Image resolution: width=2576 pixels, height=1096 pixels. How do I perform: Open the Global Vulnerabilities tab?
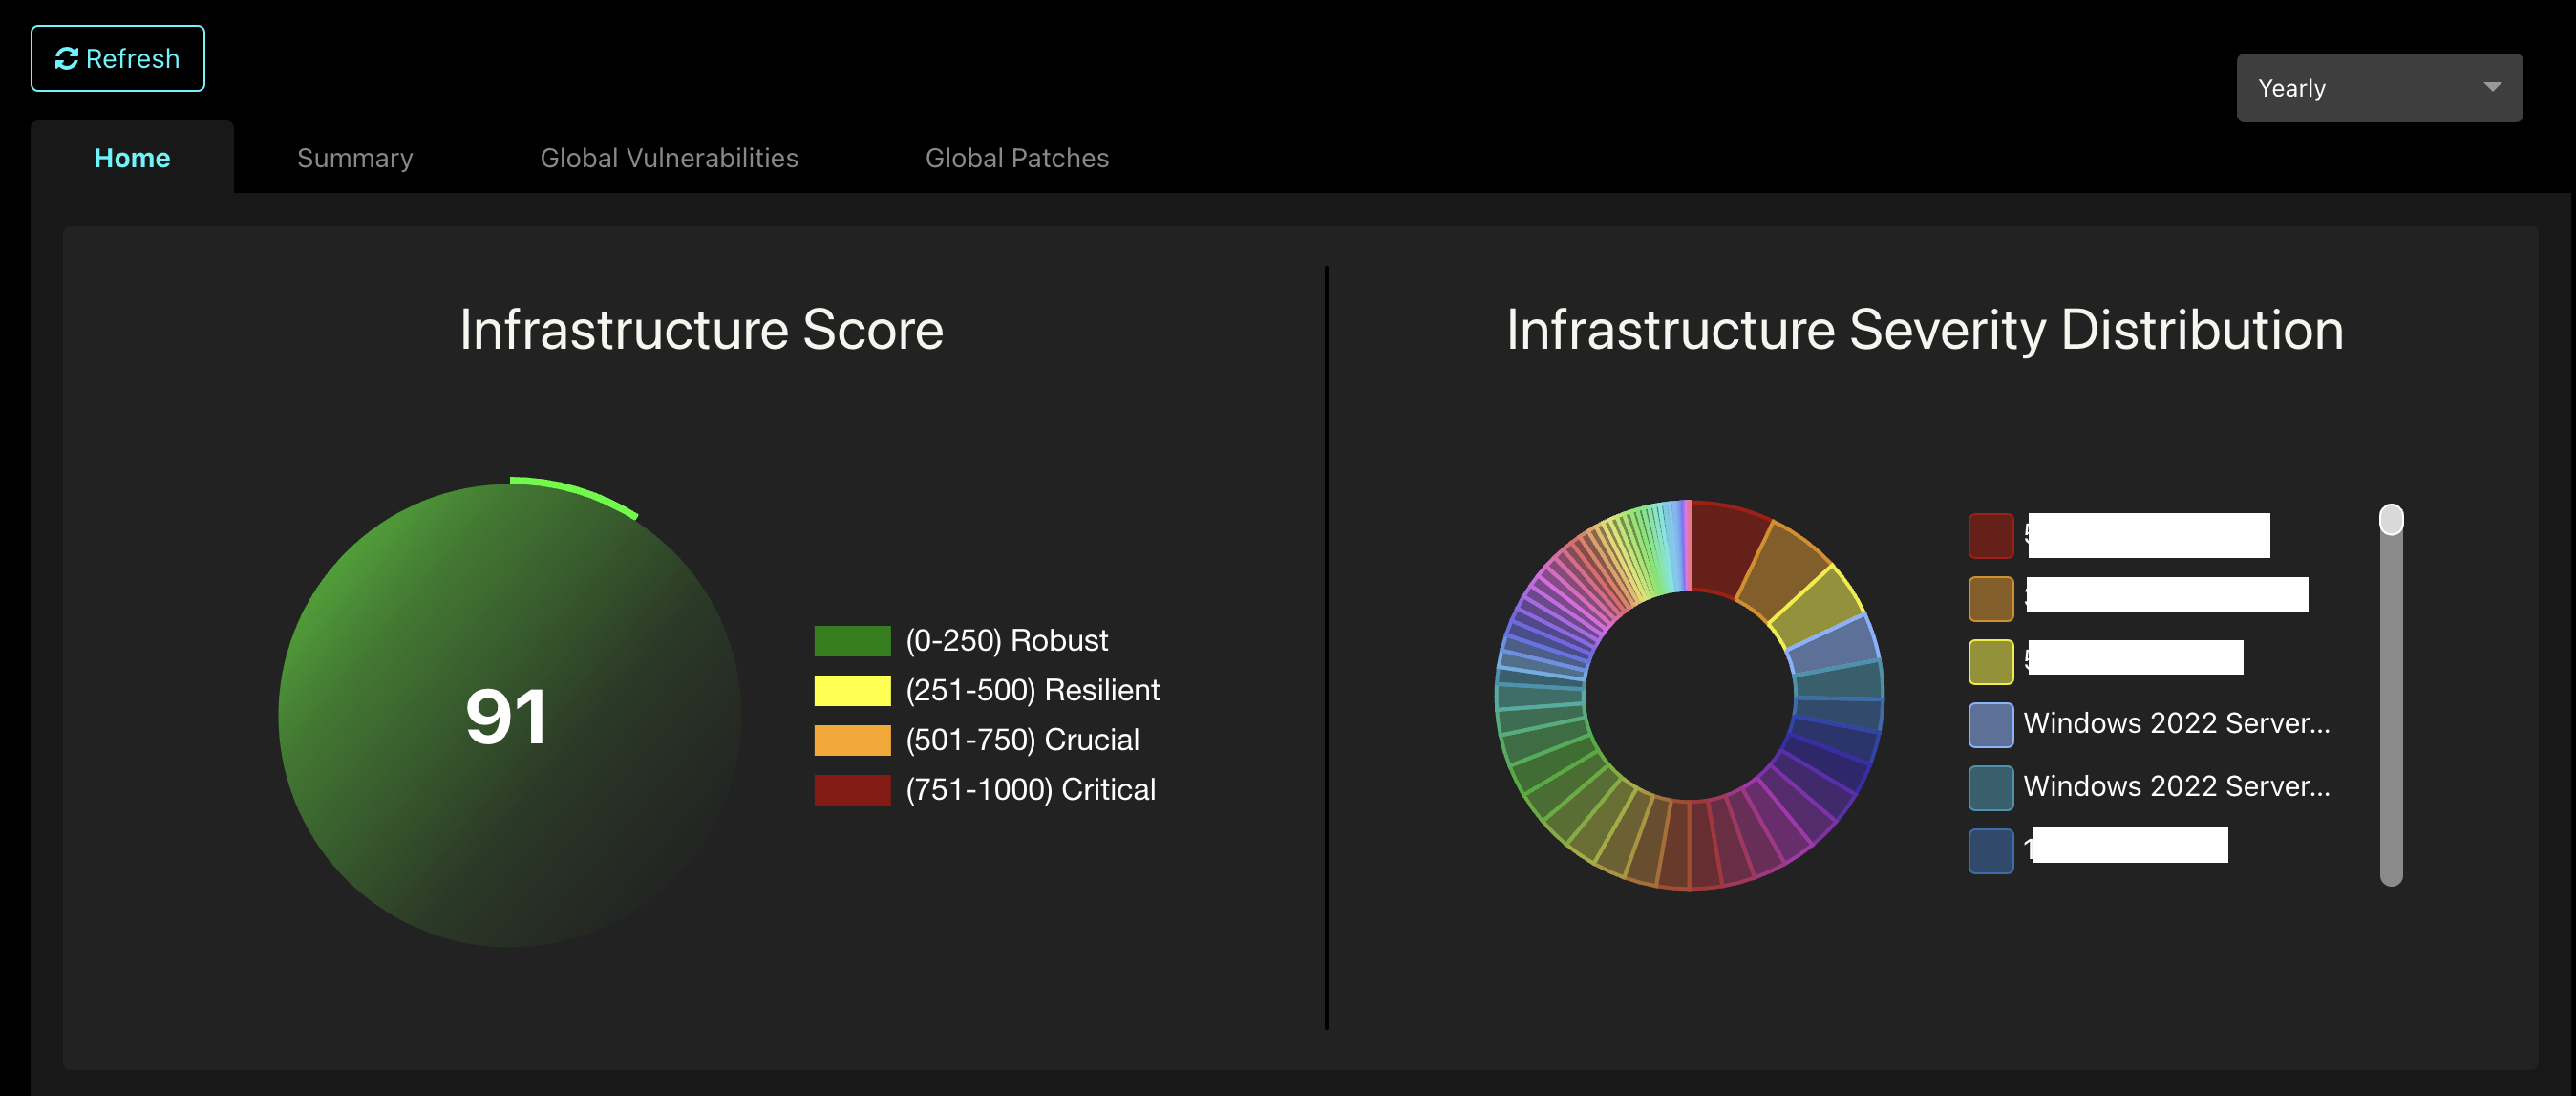(668, 158)
